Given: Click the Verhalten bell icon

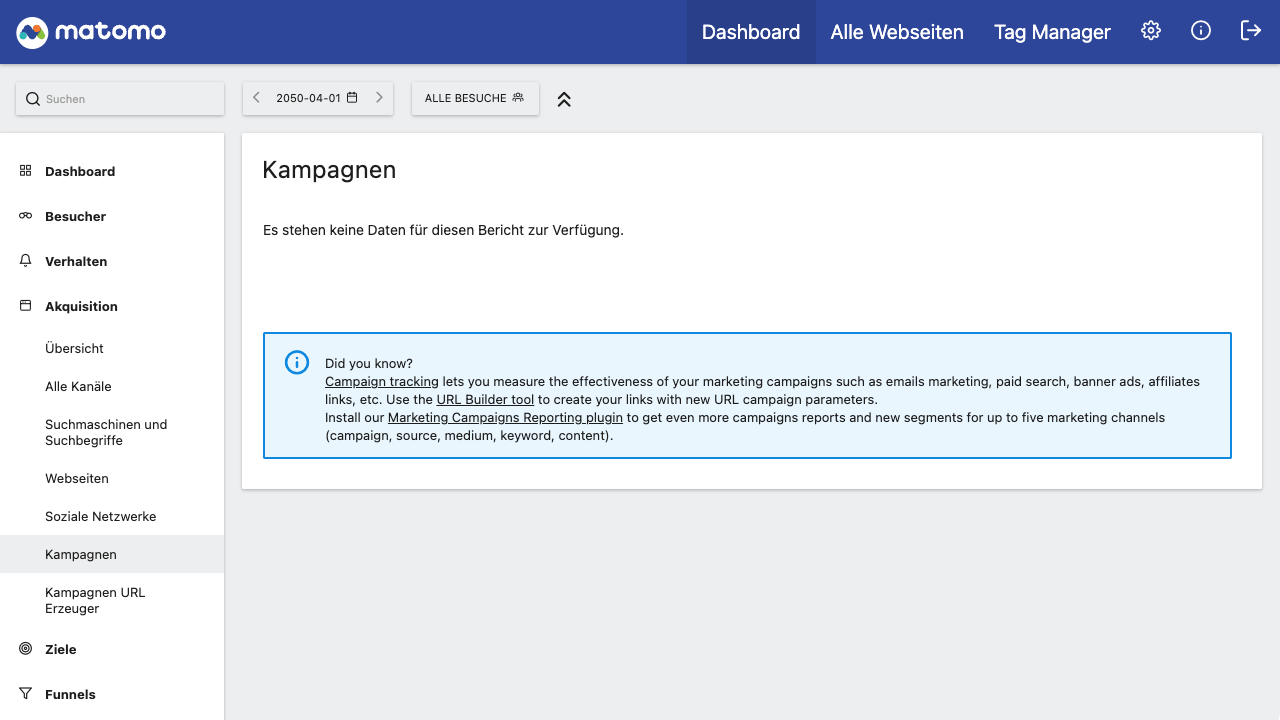Looking at the screenshot, I should [x=26, y=261].
